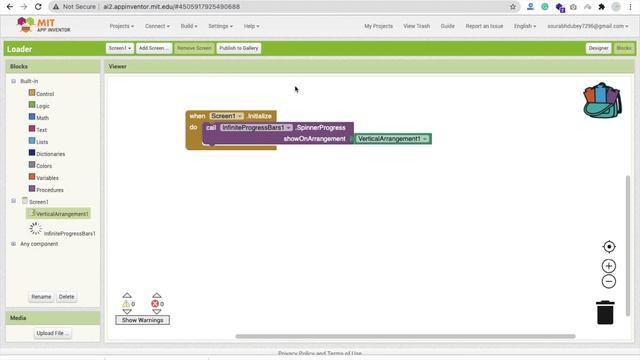
Task: Open InfiniteProgressBars1 dropdown in call block
Action: (256, 128)
